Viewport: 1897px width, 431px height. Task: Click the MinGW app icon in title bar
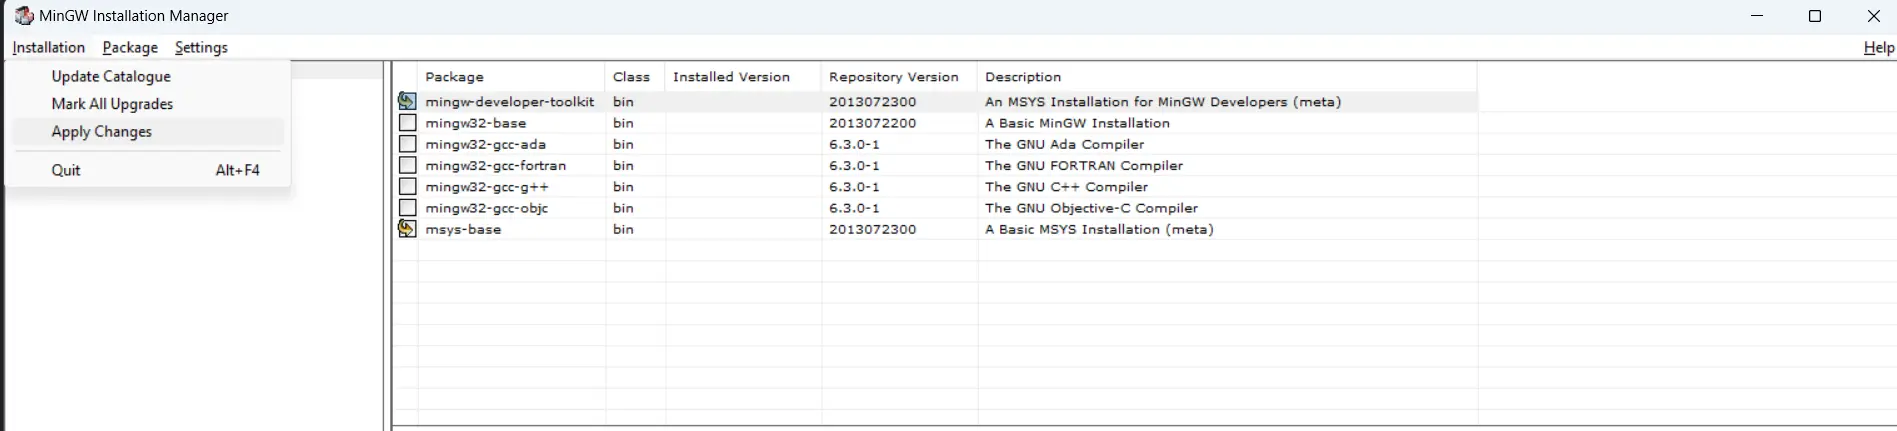click(24, 16)
